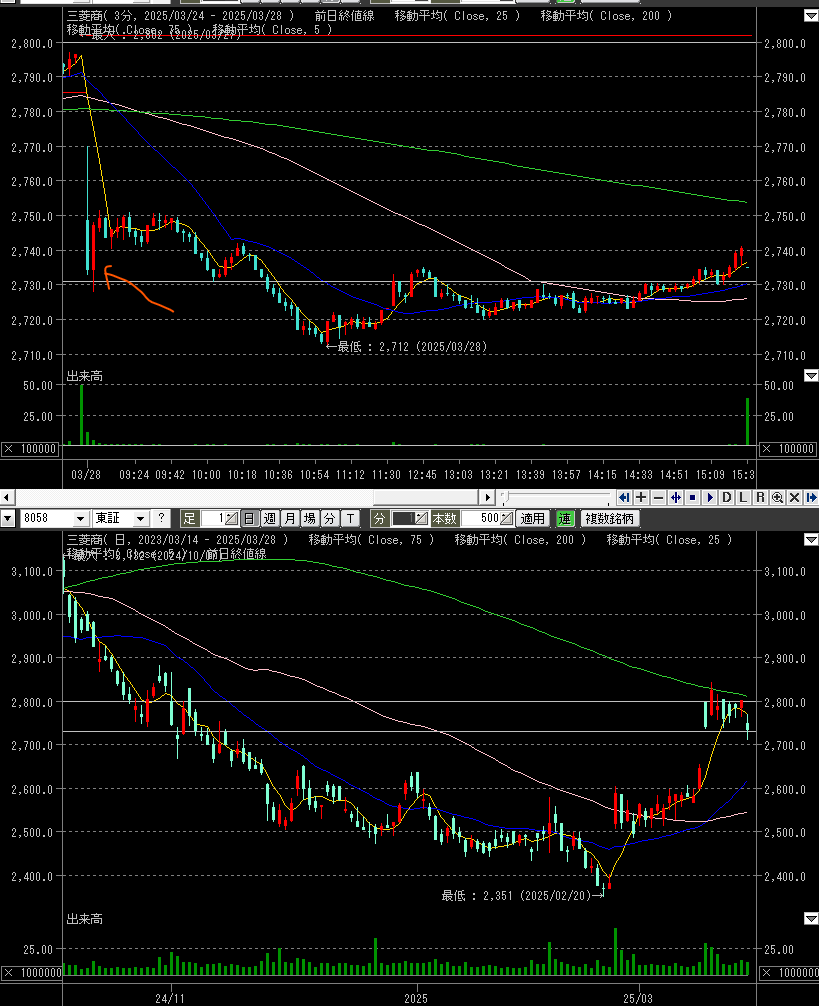Toggle the 足 candlestick button
The height and width of the screenshot is (1006, 819).
189,518
